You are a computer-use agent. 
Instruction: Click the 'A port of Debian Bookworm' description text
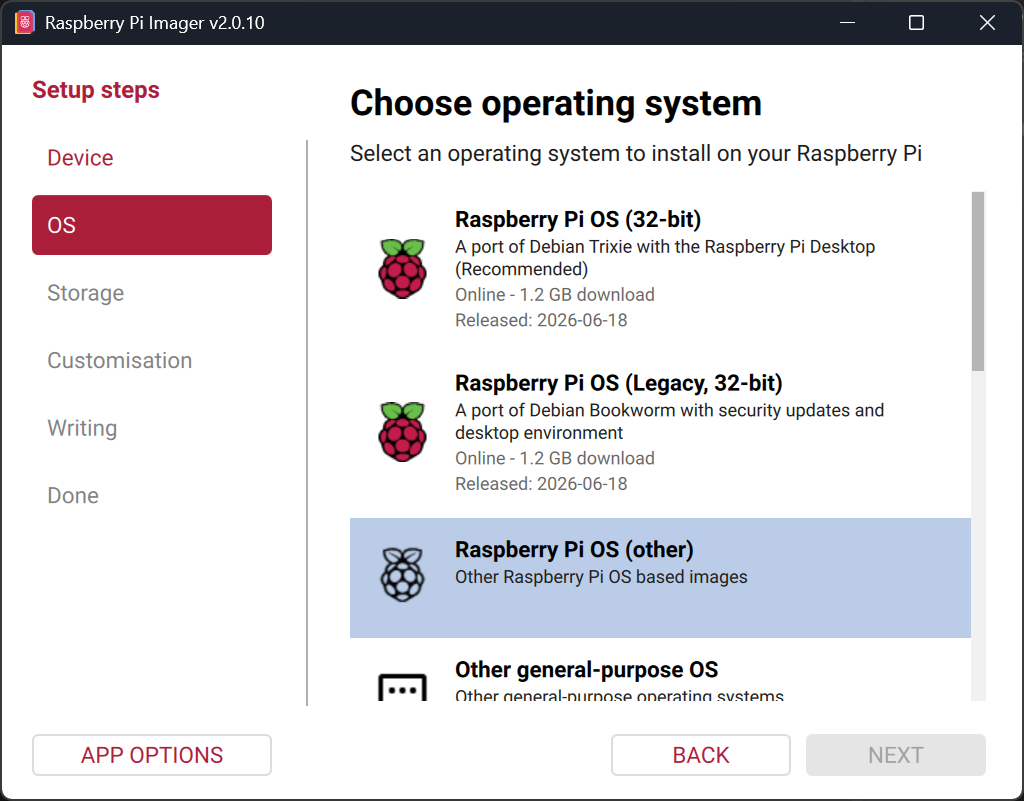tap(669, 421)
